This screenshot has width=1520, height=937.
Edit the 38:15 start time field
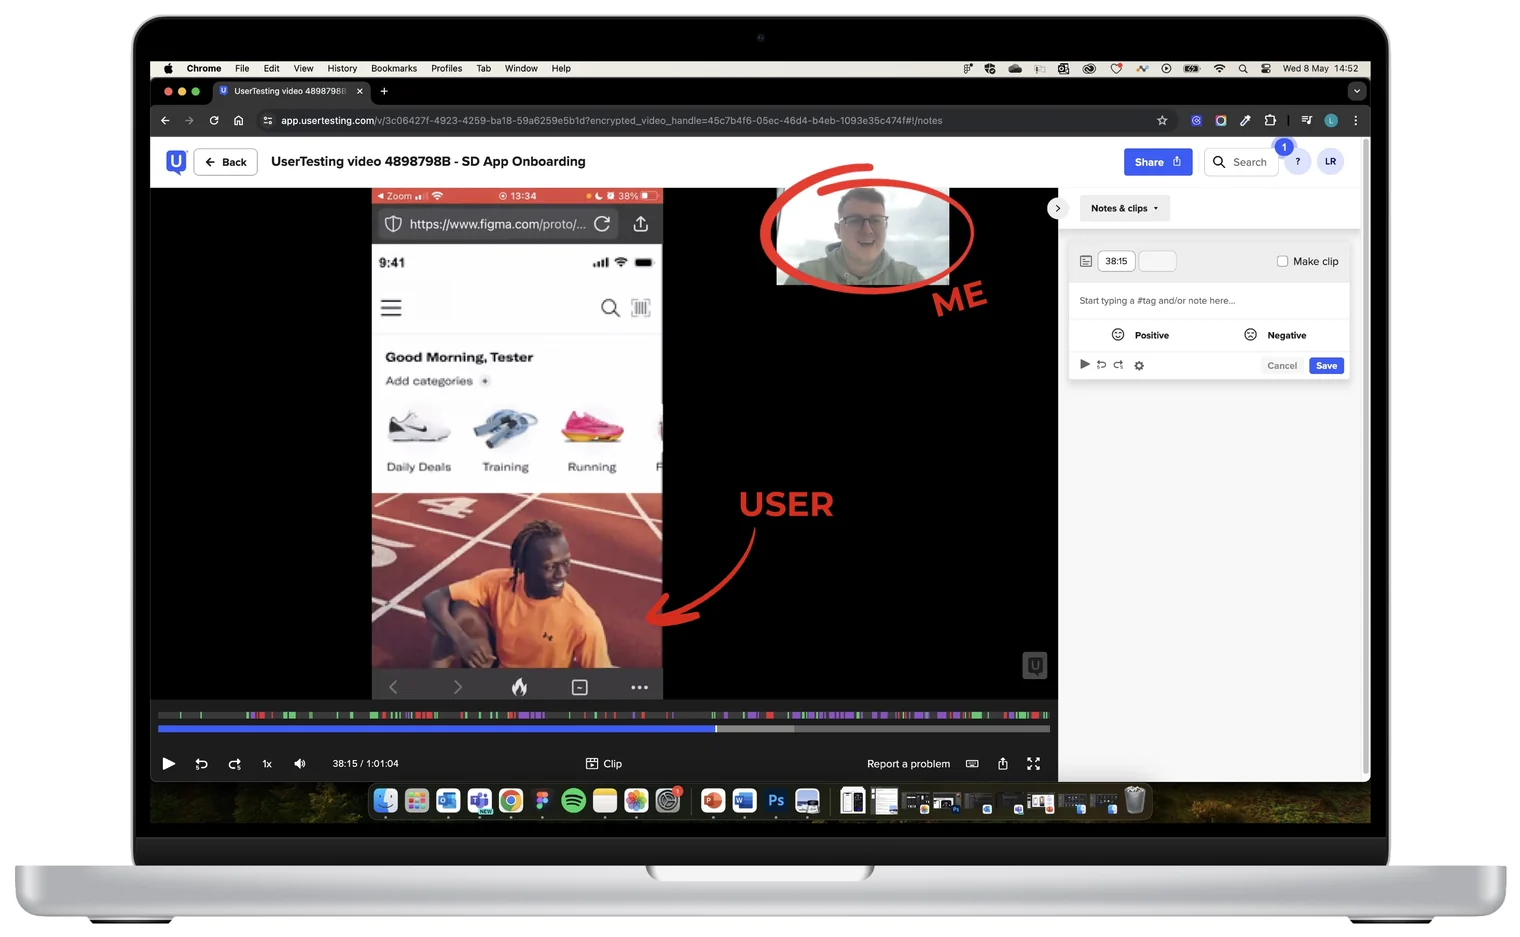1116,261
